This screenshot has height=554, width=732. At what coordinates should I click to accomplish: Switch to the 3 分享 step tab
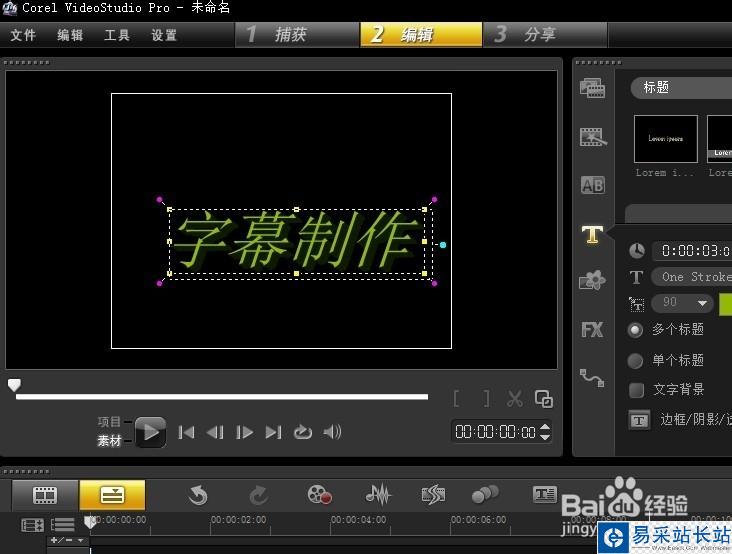(x=545, y=35)
